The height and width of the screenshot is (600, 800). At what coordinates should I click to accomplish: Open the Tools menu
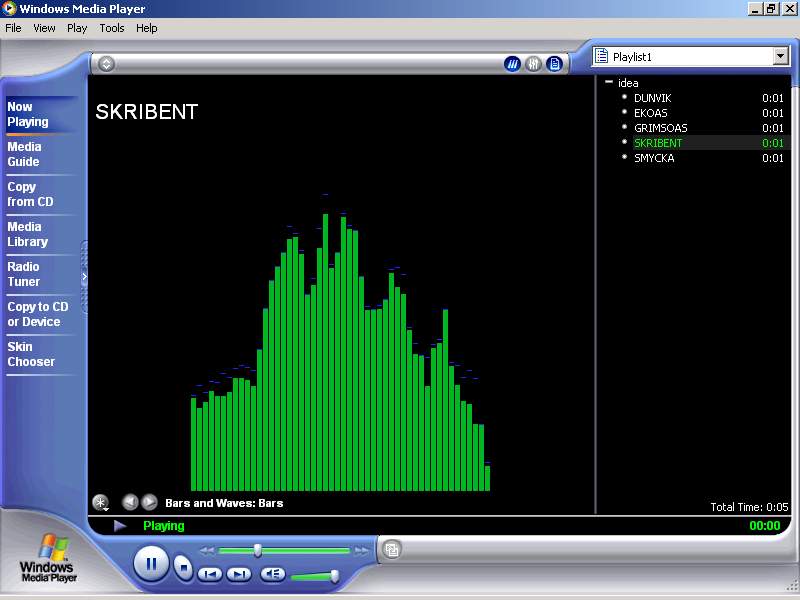coord(112,28)
